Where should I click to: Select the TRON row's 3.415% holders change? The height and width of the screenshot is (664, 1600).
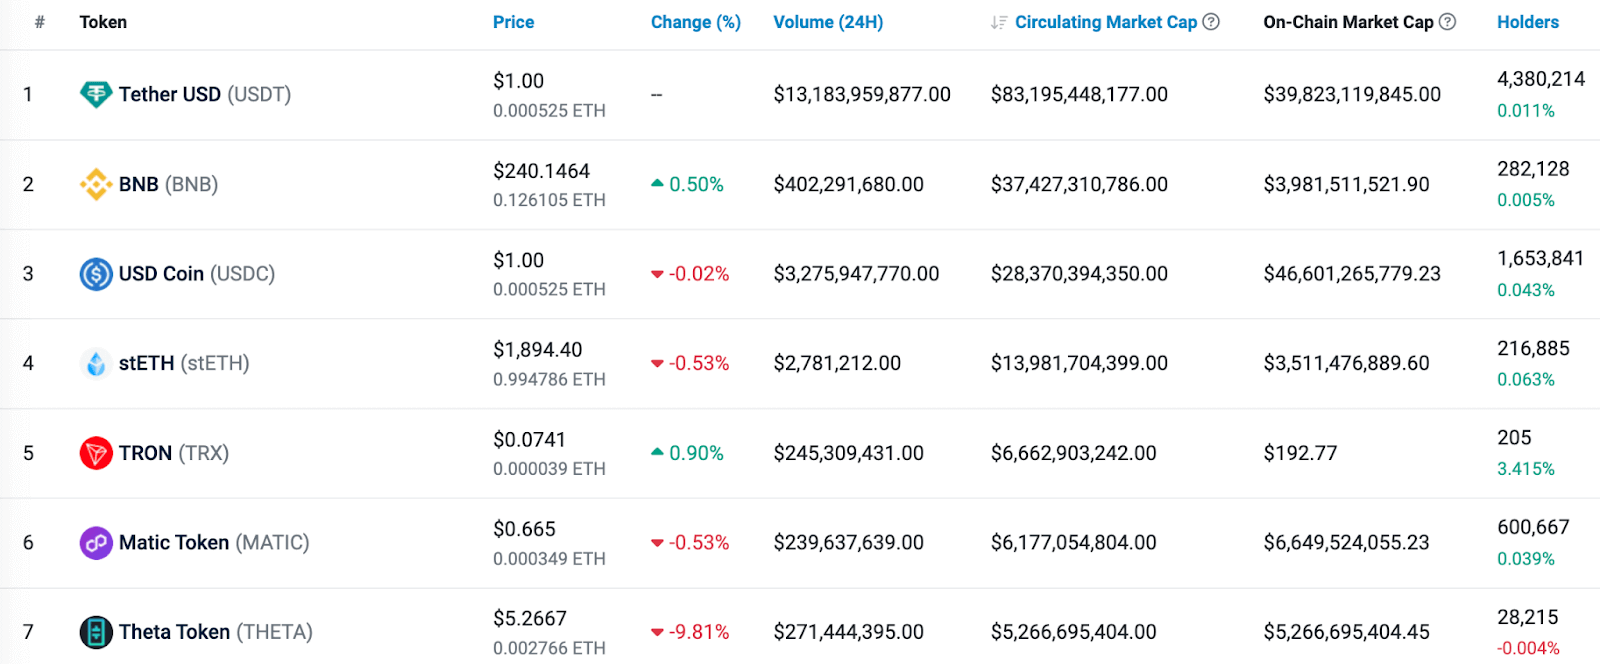pyautogui.click(x=1525, y=469)
